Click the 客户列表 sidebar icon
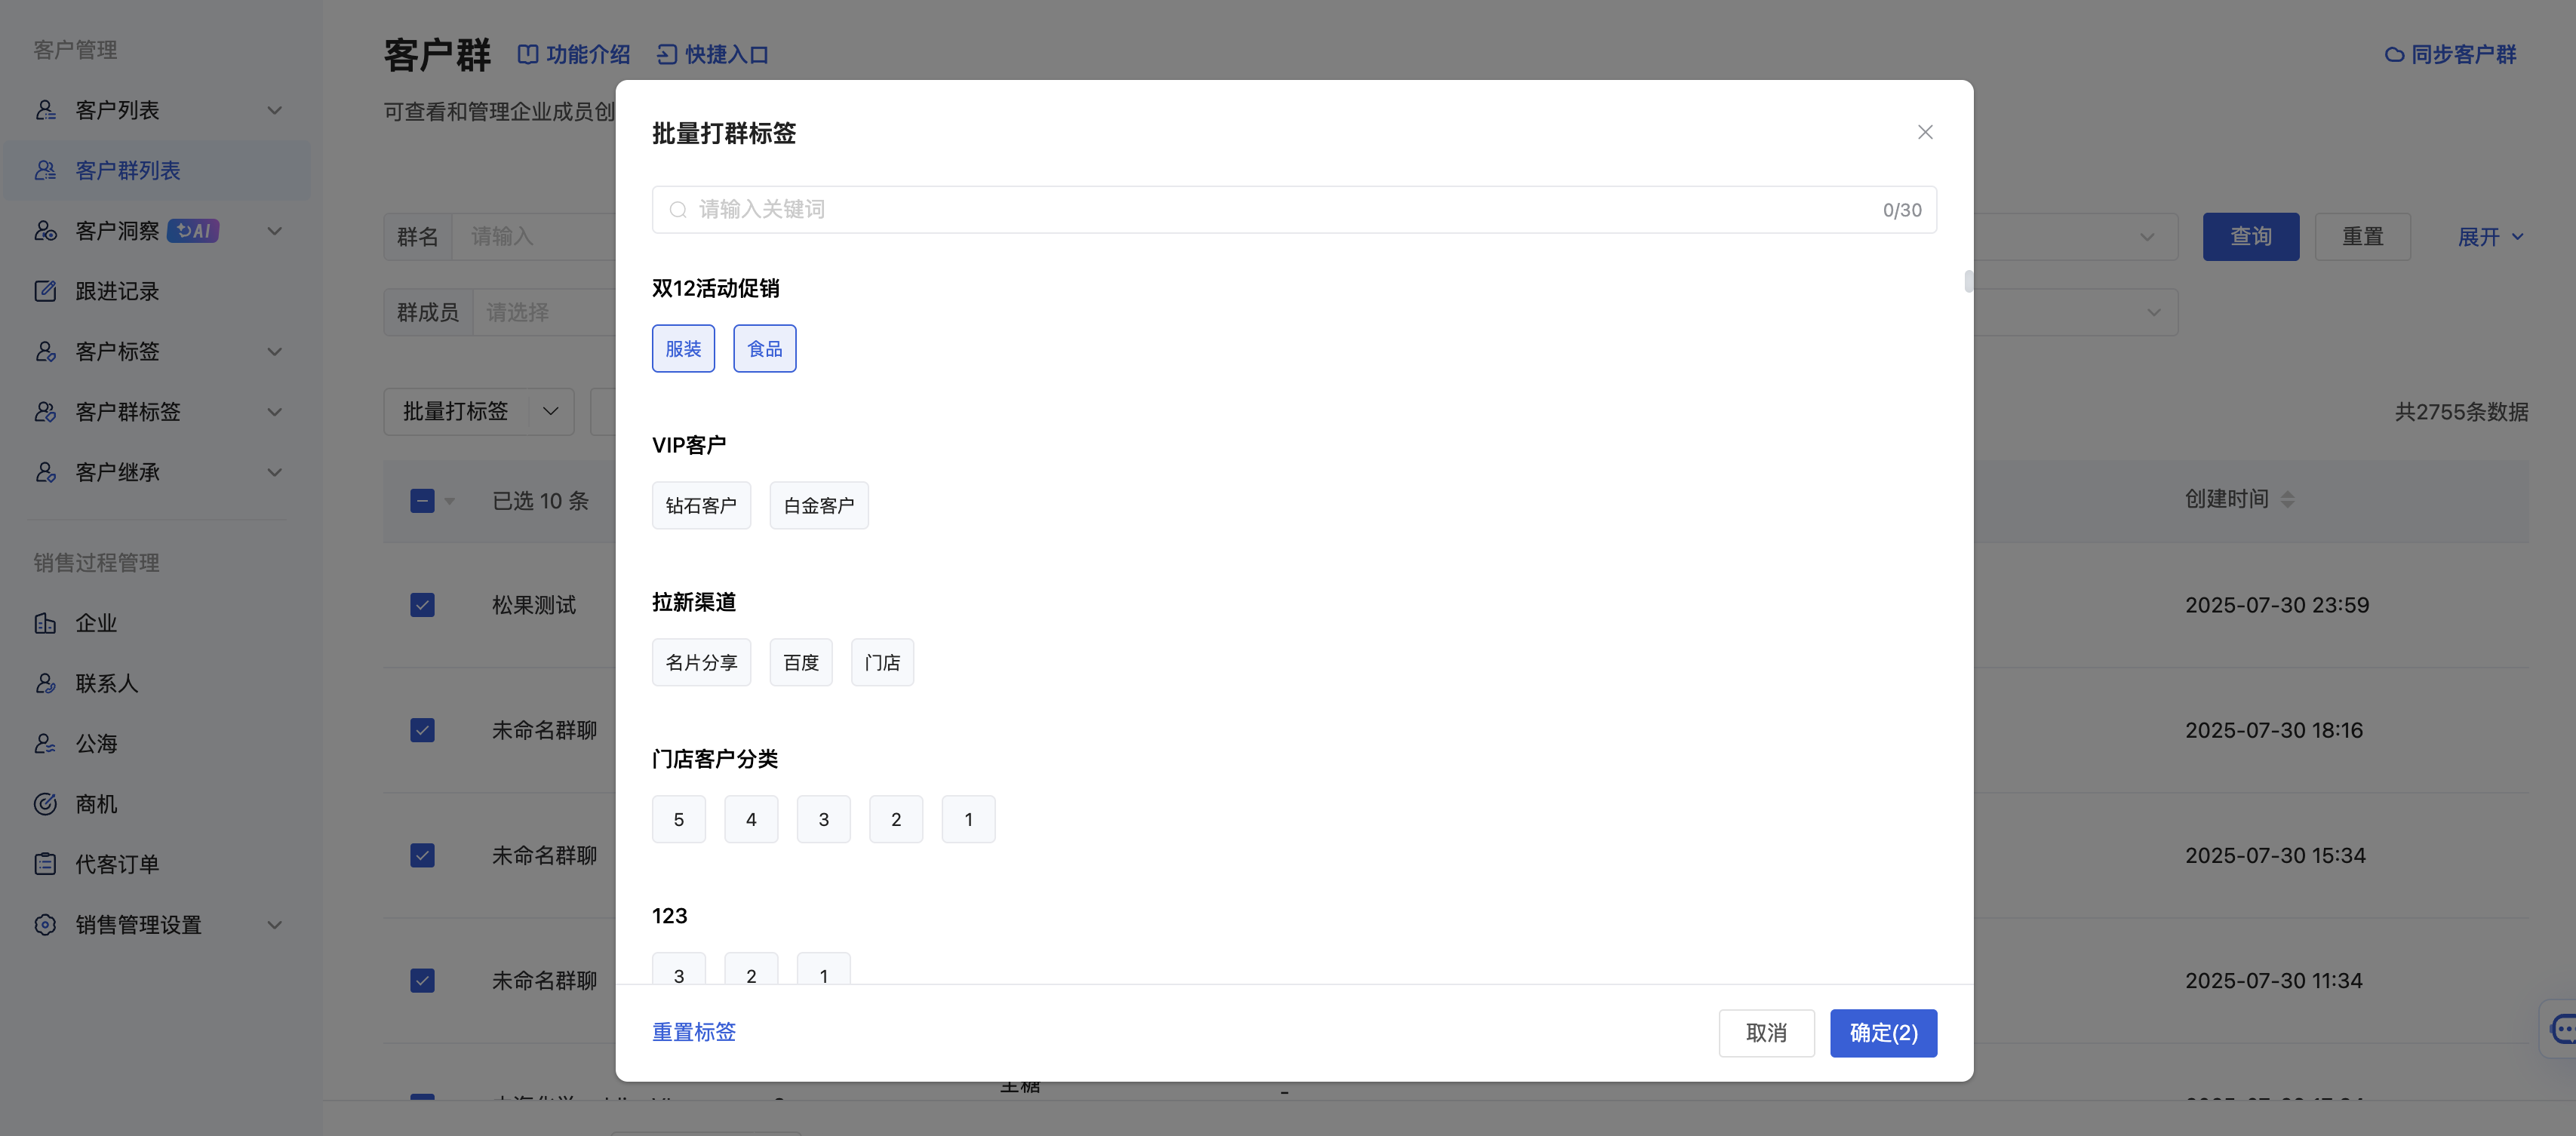Image resolution: width=2576 pixels, height=1136 pixels. pos(45,110)
